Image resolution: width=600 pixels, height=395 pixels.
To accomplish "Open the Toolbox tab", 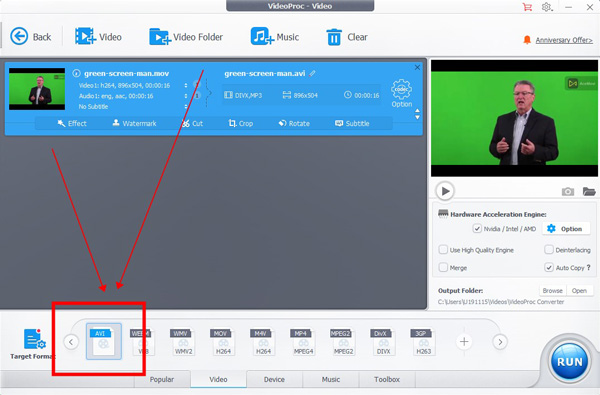I will (x=387, y=379).
